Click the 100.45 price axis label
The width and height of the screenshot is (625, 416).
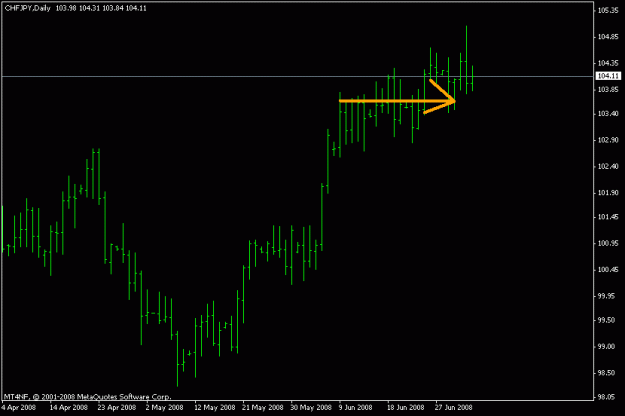point(608,269)
